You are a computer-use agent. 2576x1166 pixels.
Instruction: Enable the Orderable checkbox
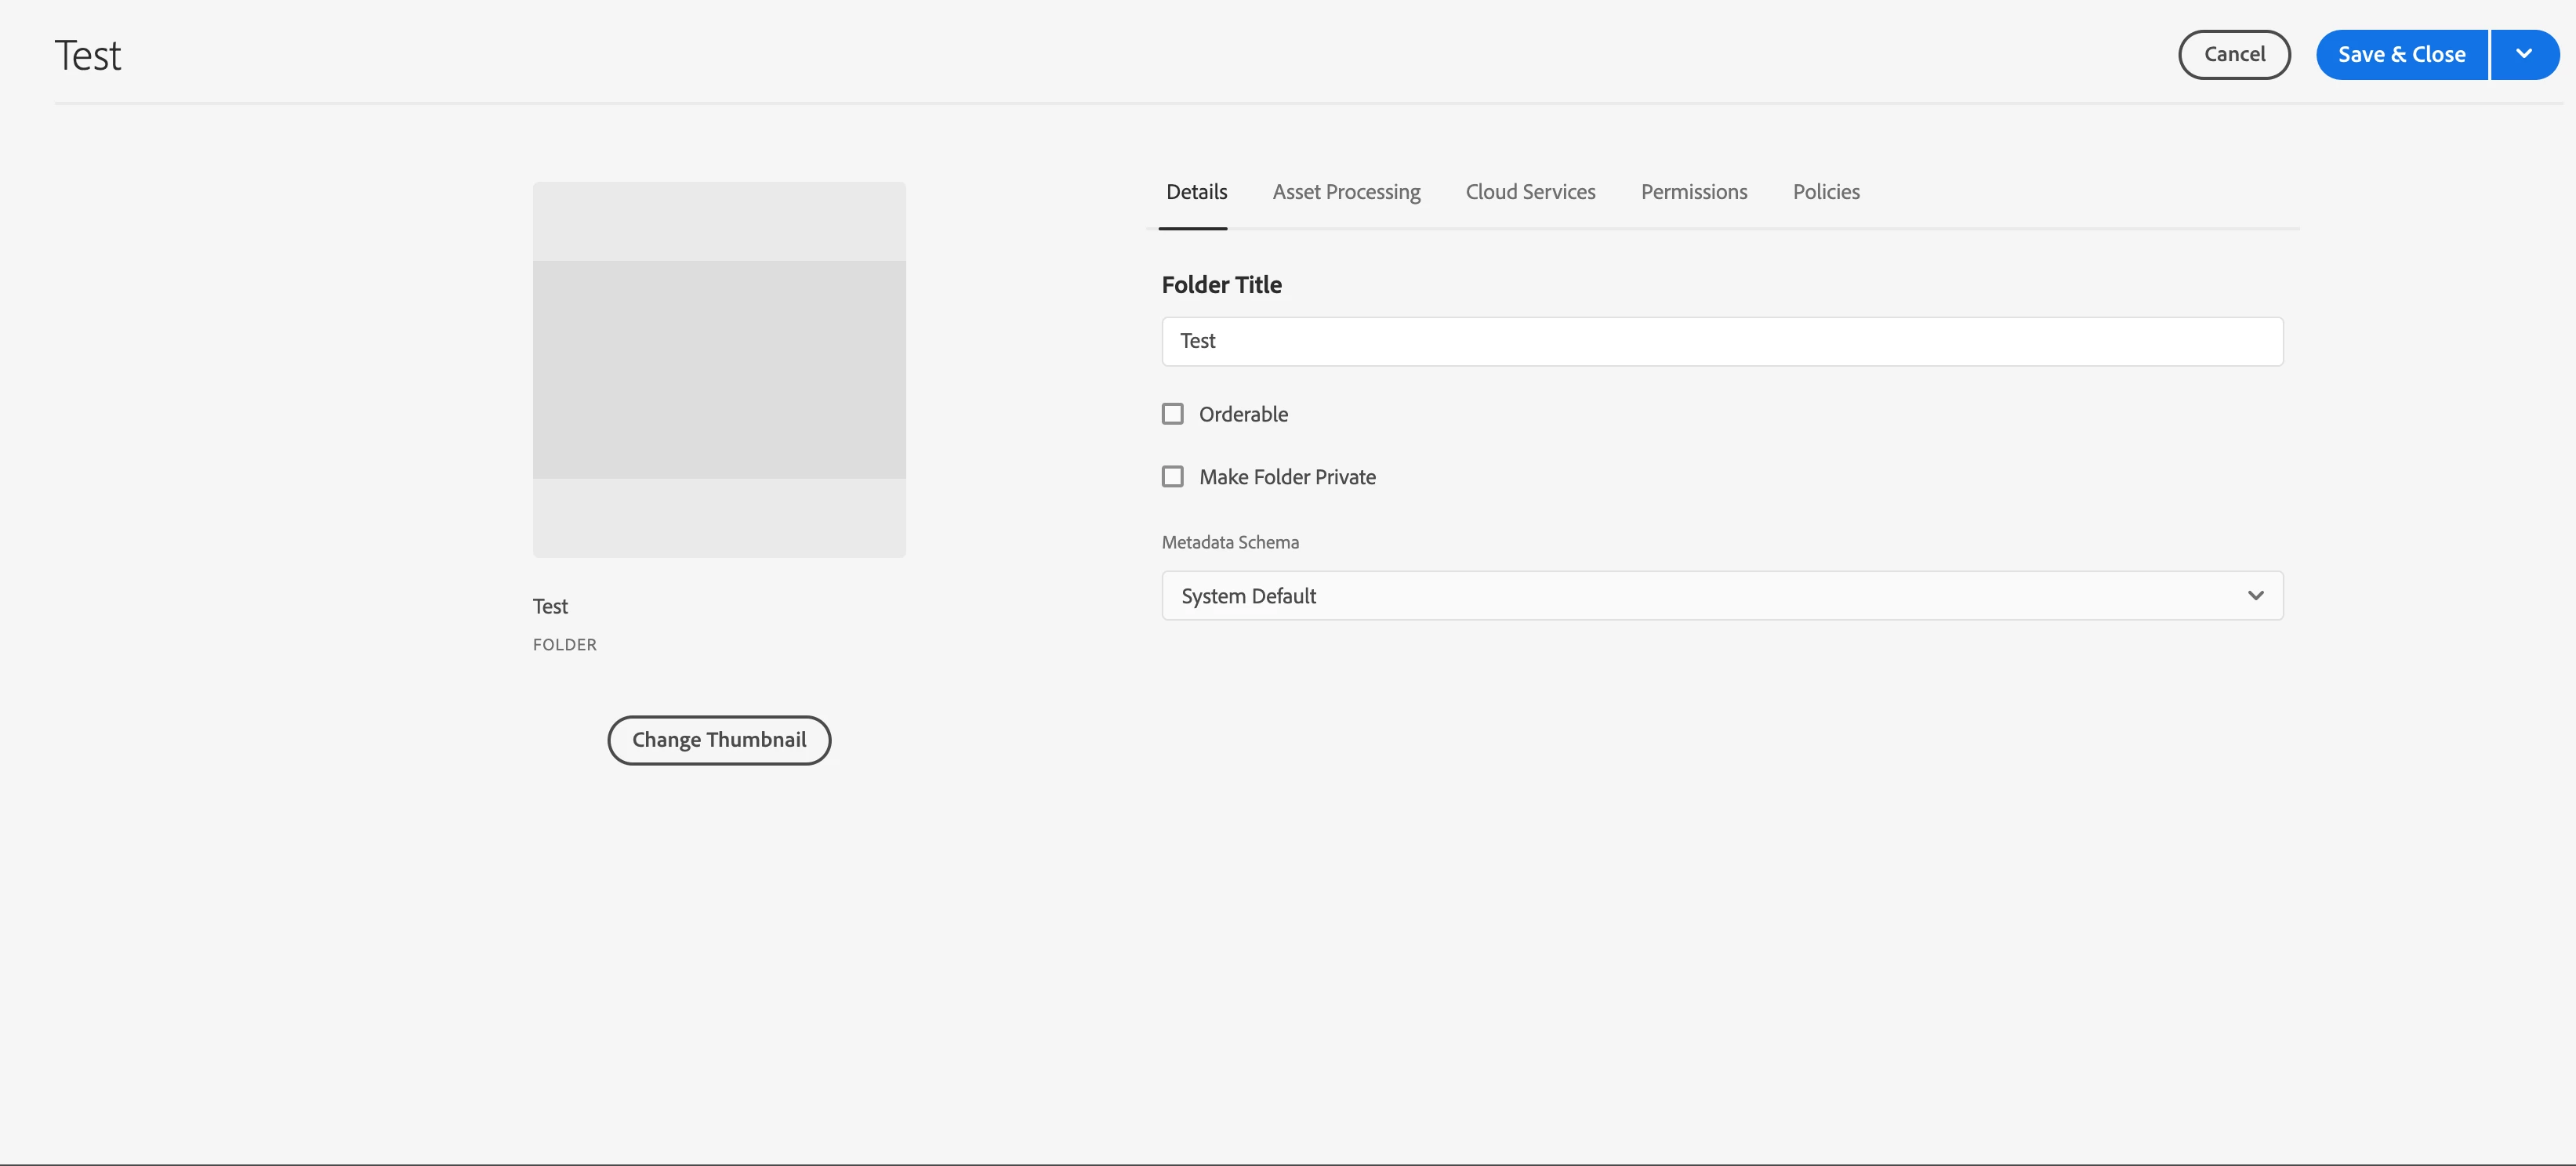[1172, 414]
